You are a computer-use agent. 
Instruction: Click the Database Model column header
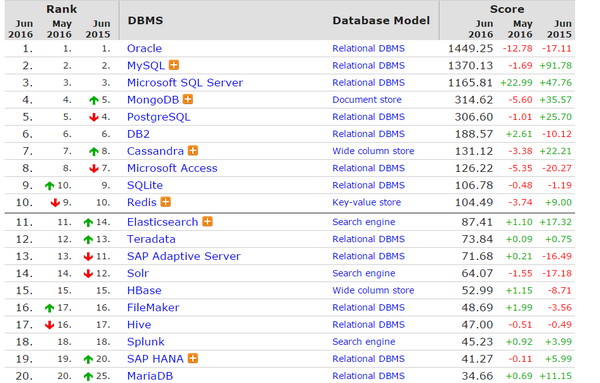[381, 20]
